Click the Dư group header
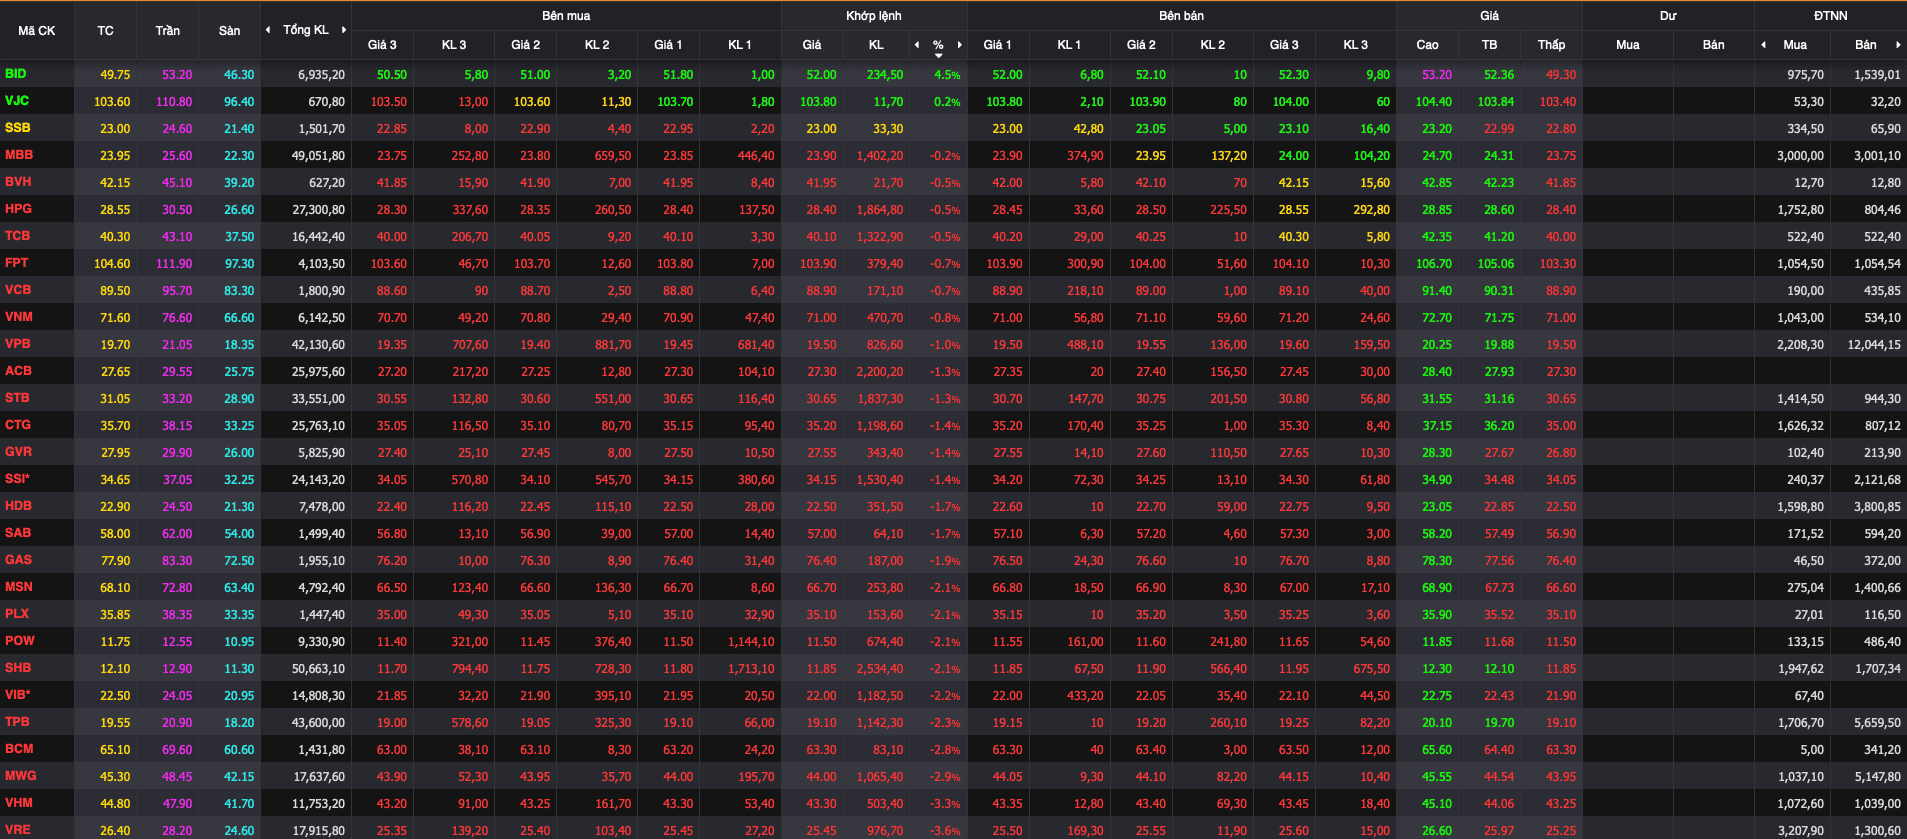The width and height of the screenshot is (1907, 839). coord(1668,16)
